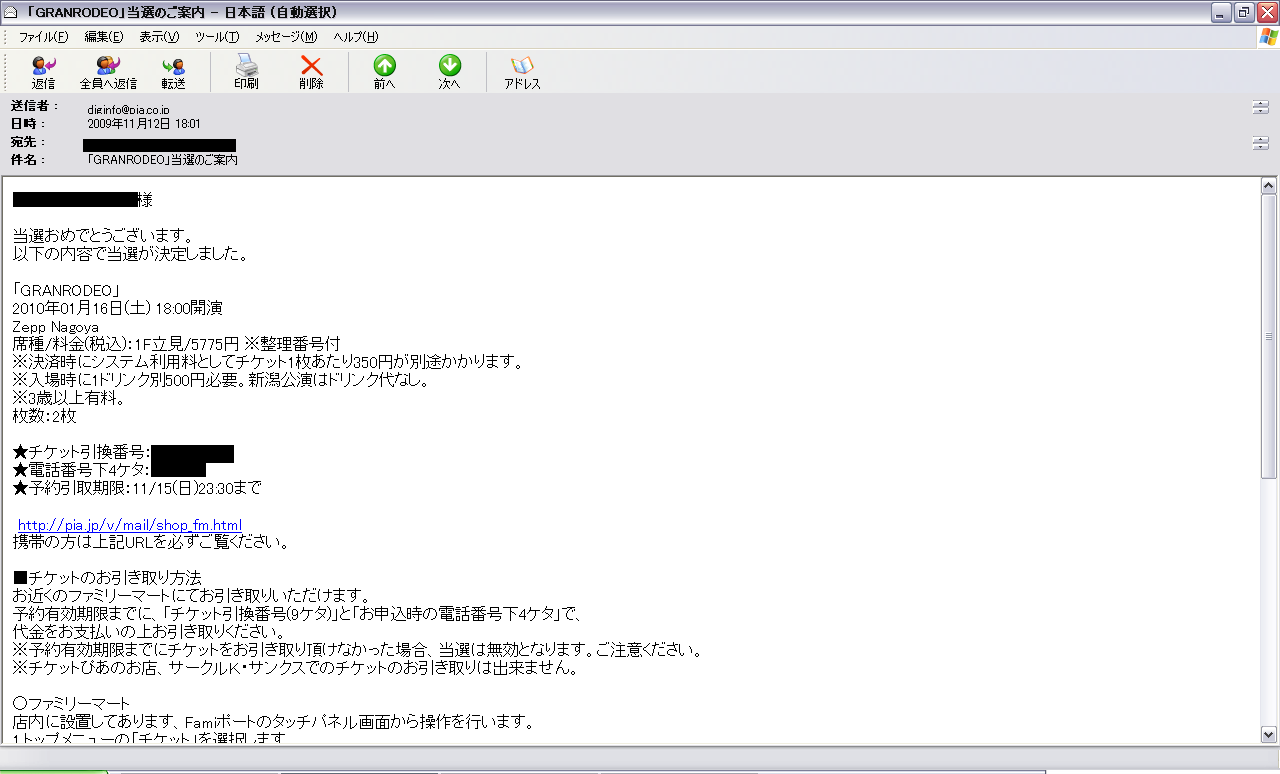Click the message scrollbar up arrow
The width and height of the screenshot is (1280, 774).
pos(1269,186)
